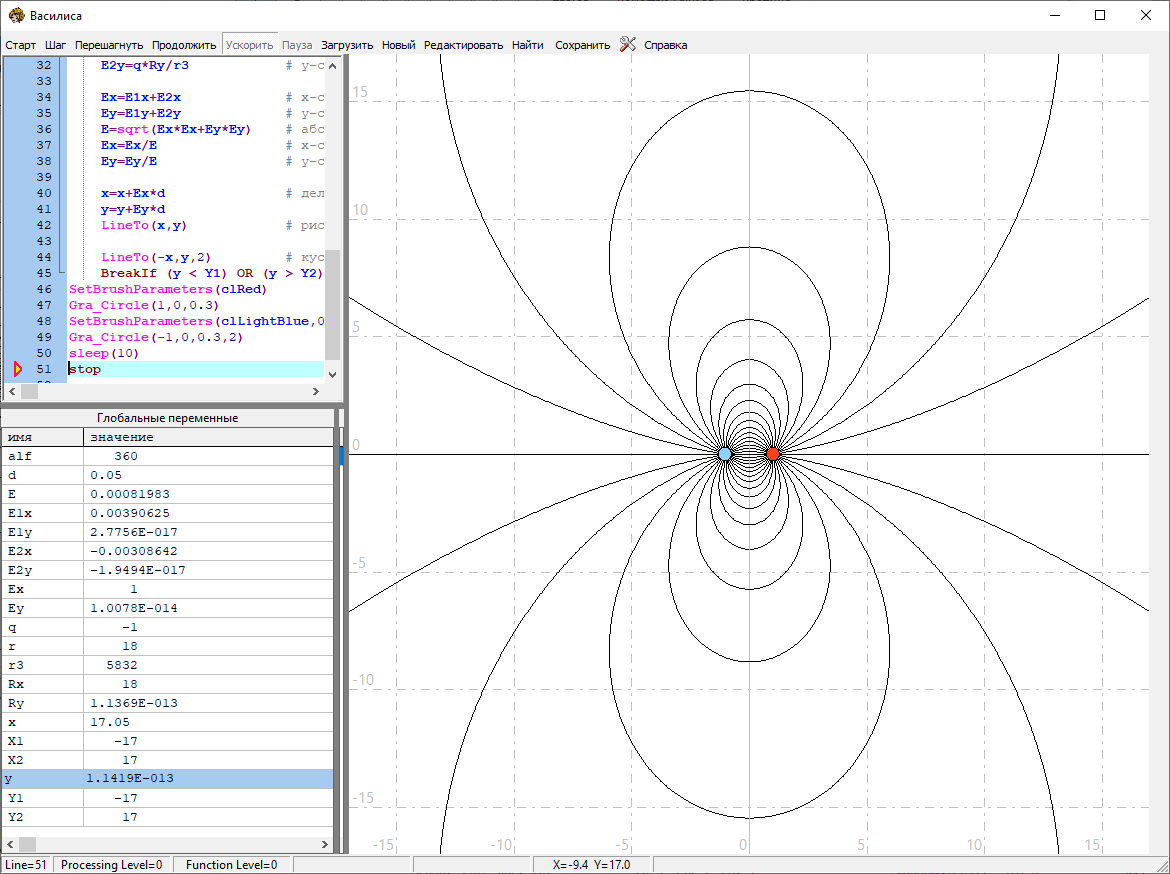Choose Перешагнуть to step over
The image size is (1170, 874).
[x=110, y=45]
